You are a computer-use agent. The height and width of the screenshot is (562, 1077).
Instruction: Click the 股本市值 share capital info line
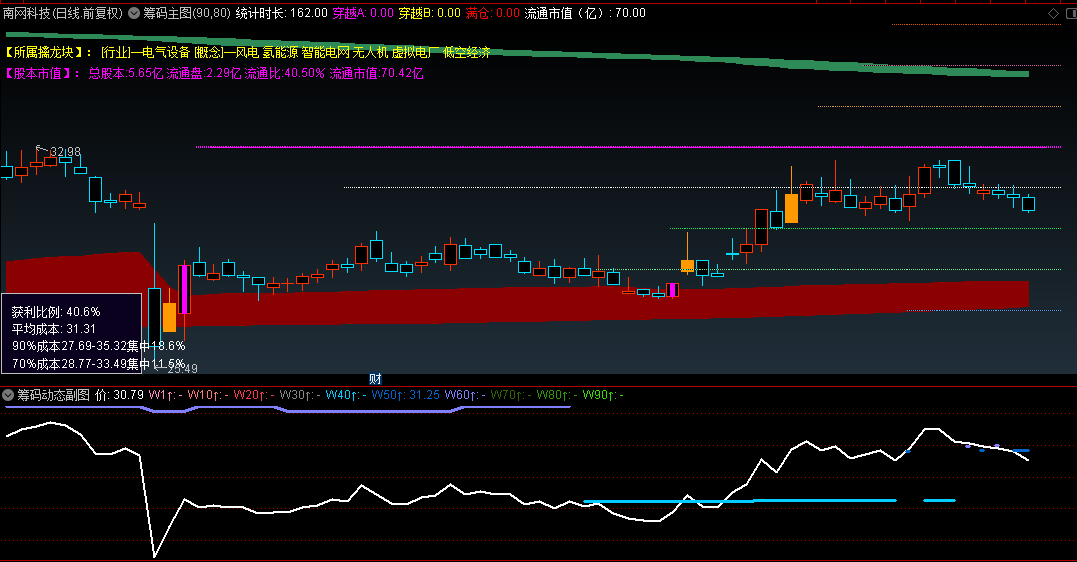click(x=215, y=73)
